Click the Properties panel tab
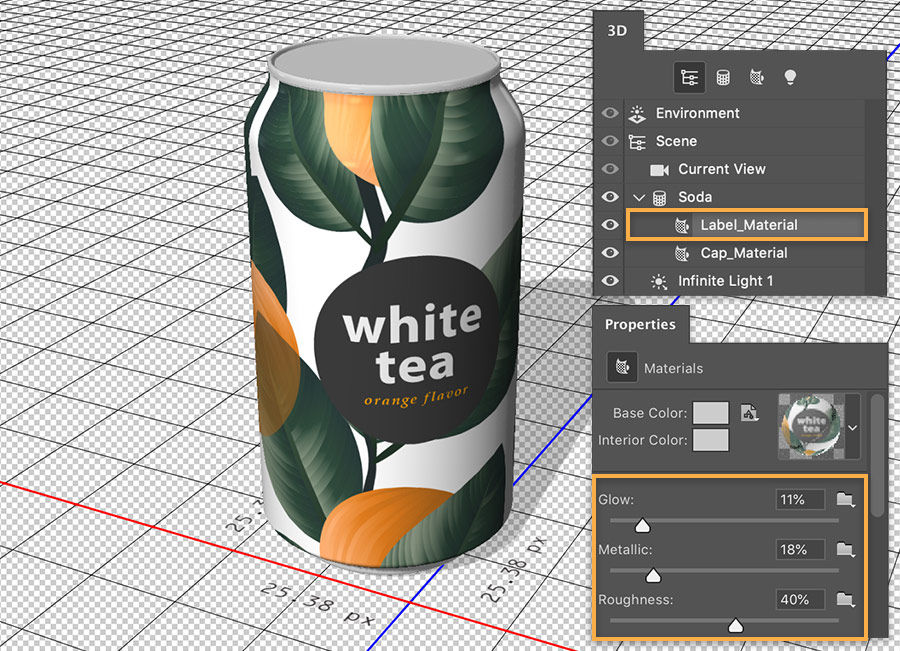Viewport: 900px width, 651px height. tap(641, 324)
